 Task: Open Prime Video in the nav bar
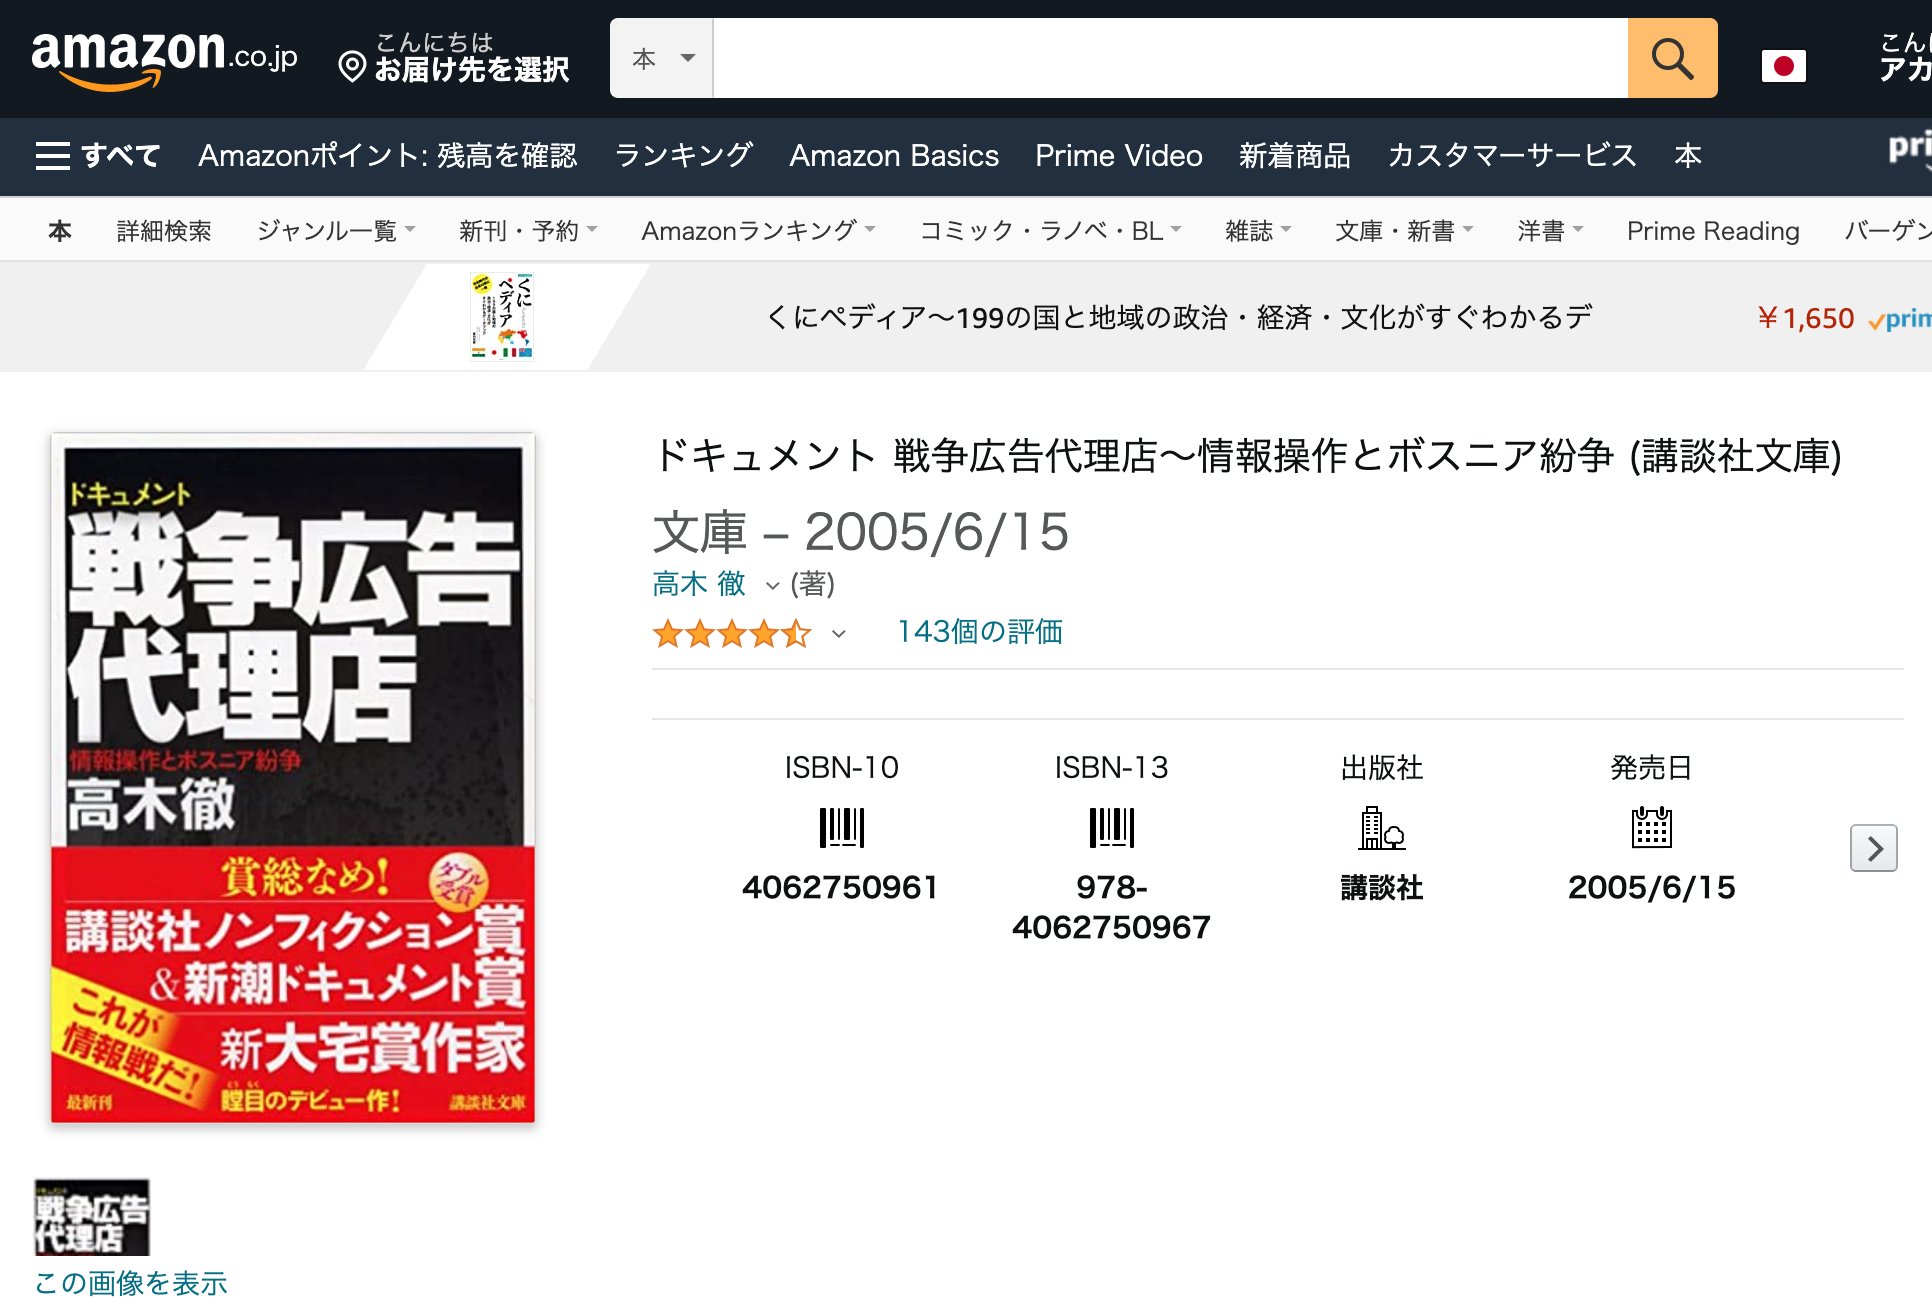tap(1118, 156)
